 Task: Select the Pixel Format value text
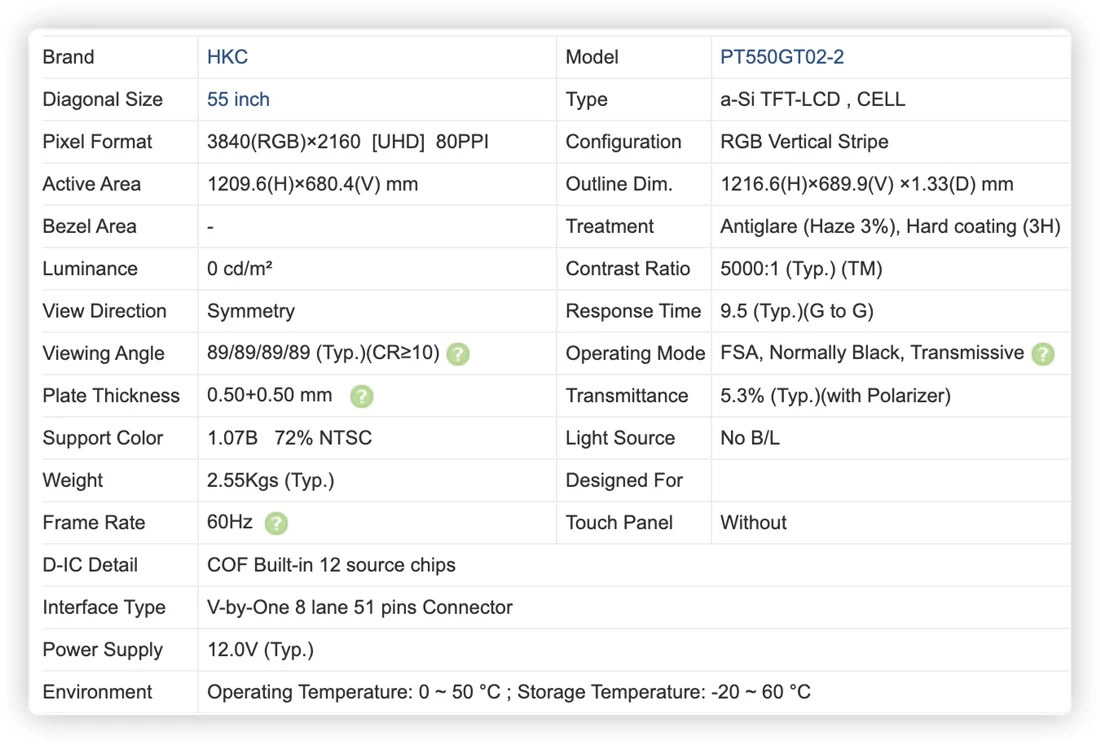[347, 142]
